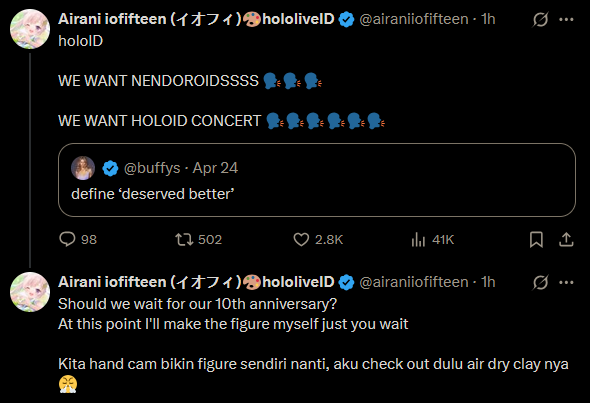
Task: Open @airaniiofifteen handle on first tweet
Action: 414,19
